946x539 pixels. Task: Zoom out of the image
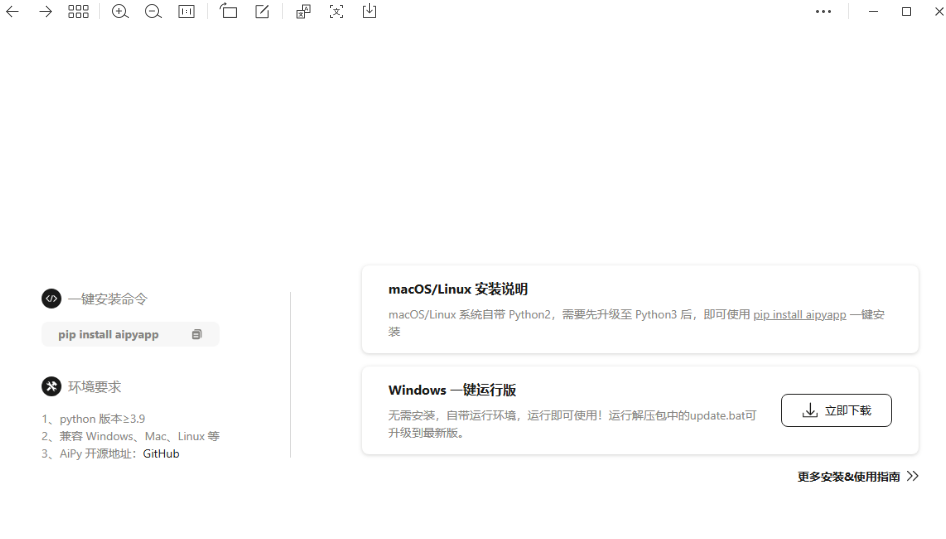point(153,12)
